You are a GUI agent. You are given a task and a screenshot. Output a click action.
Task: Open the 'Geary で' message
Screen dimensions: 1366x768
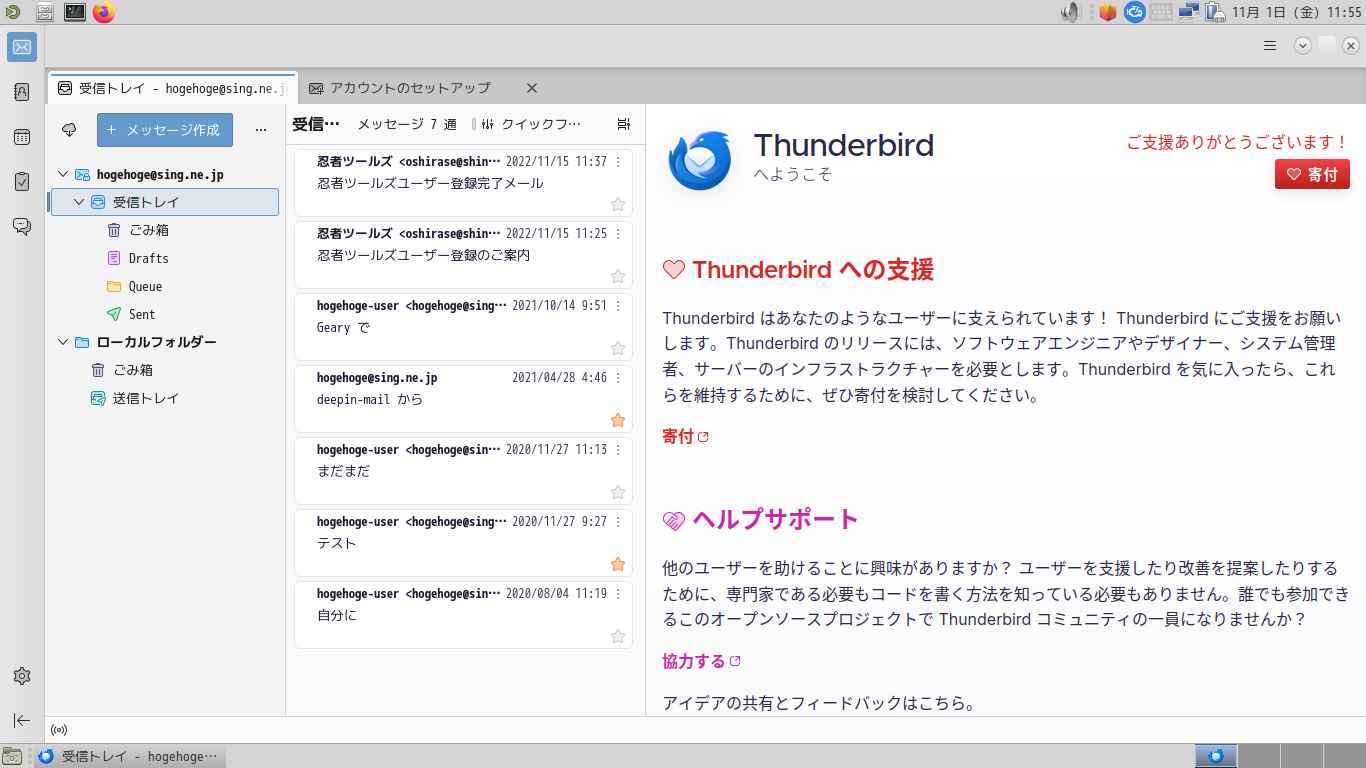(x=463, y=326)
